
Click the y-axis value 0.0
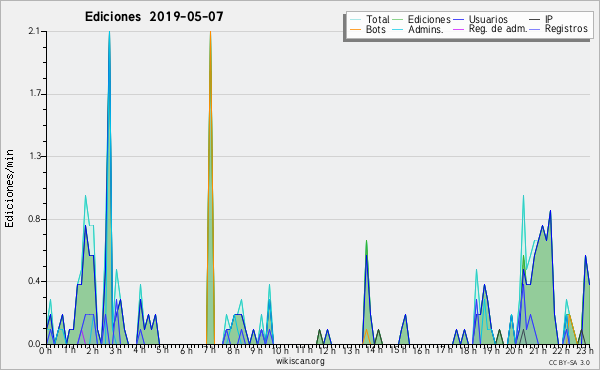34,344
